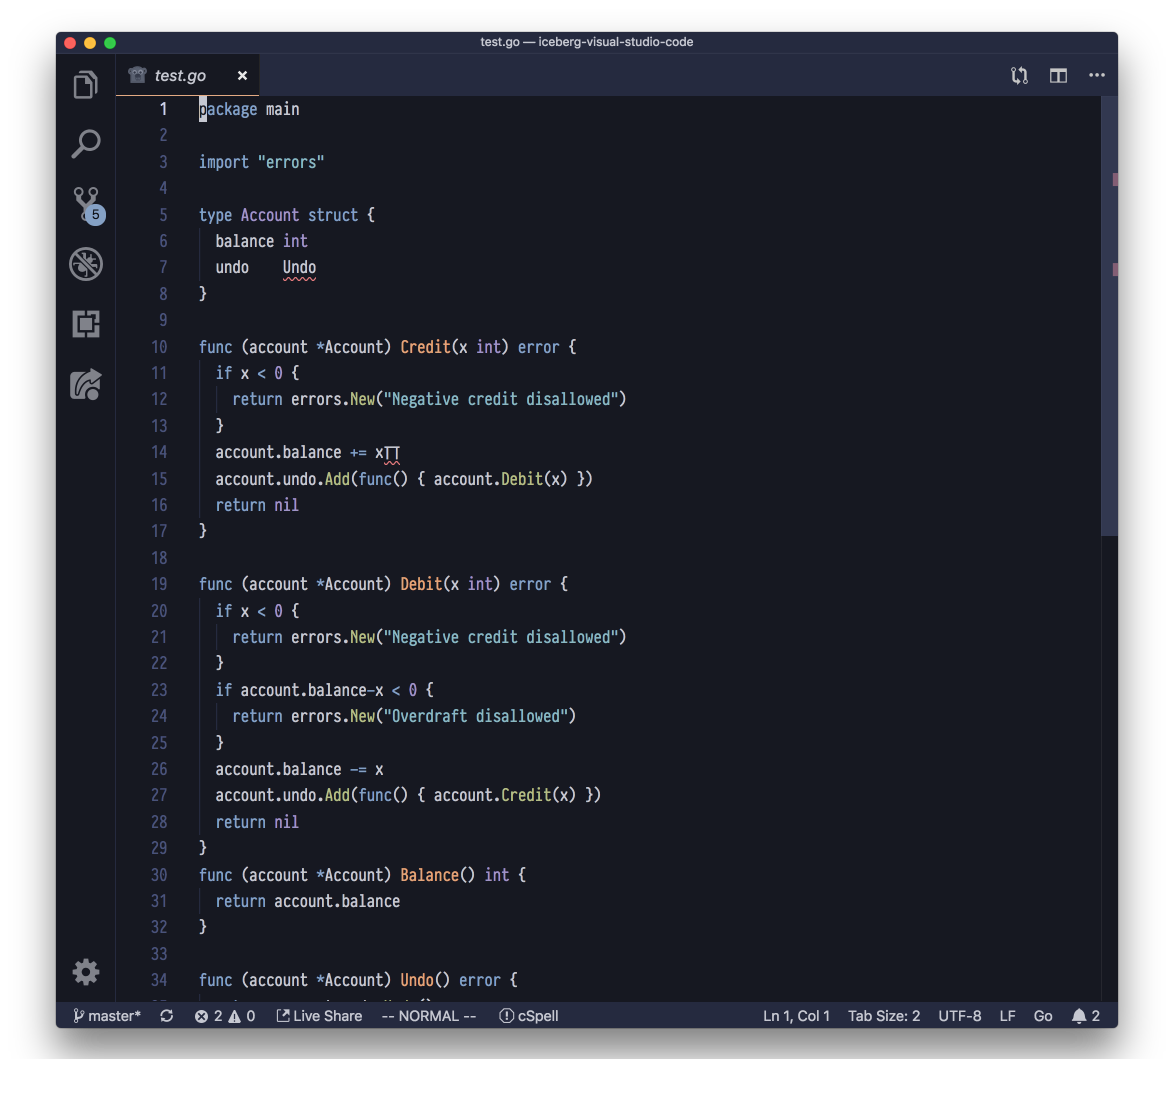Click the Balance function name on line 30
Screen dimensions: 1174x1108
[x=429, y=874]
